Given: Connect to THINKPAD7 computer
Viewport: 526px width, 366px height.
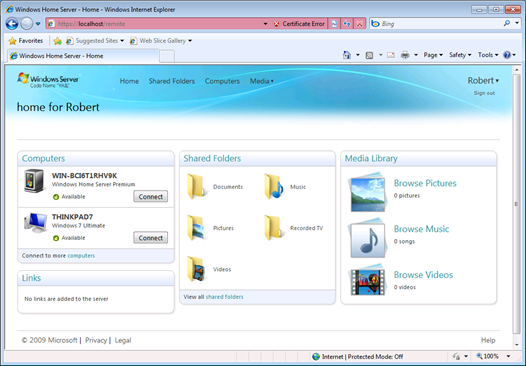Looking at the screenshot, I should 151,238.
